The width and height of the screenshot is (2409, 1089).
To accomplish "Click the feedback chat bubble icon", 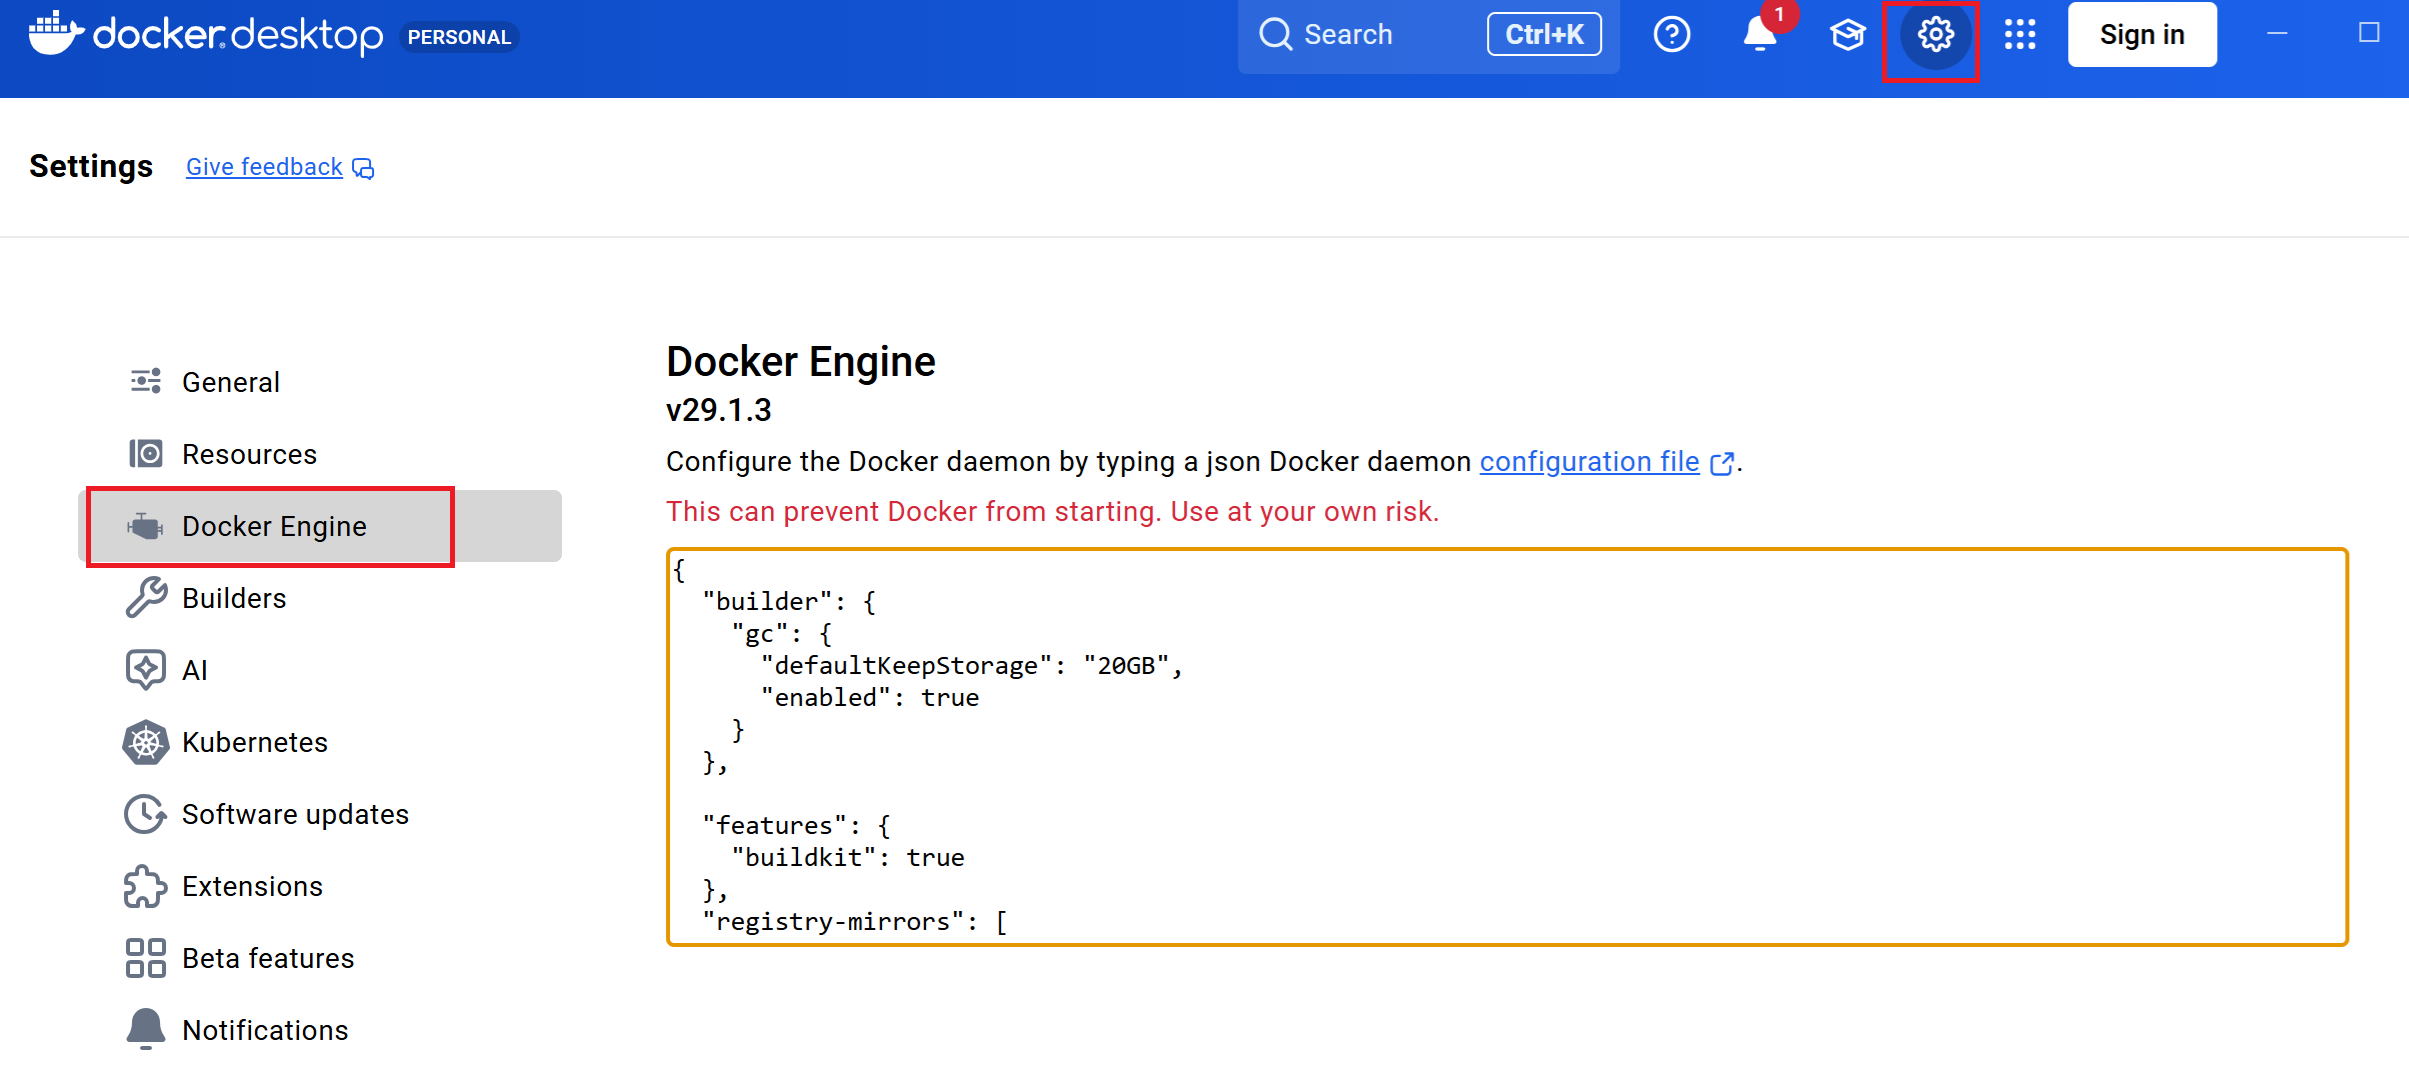I will (x=364, y=168).
